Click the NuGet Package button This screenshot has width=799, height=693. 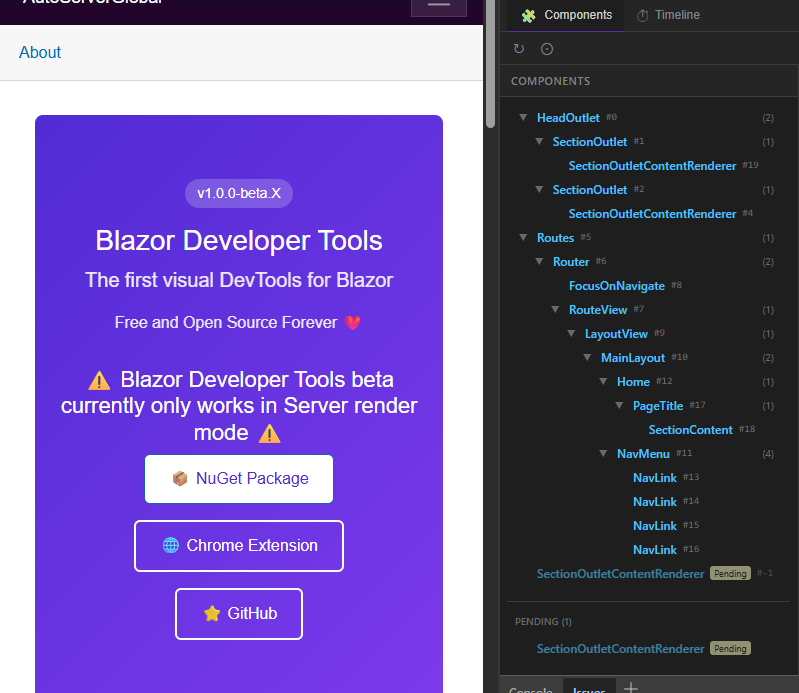[239, 479]
